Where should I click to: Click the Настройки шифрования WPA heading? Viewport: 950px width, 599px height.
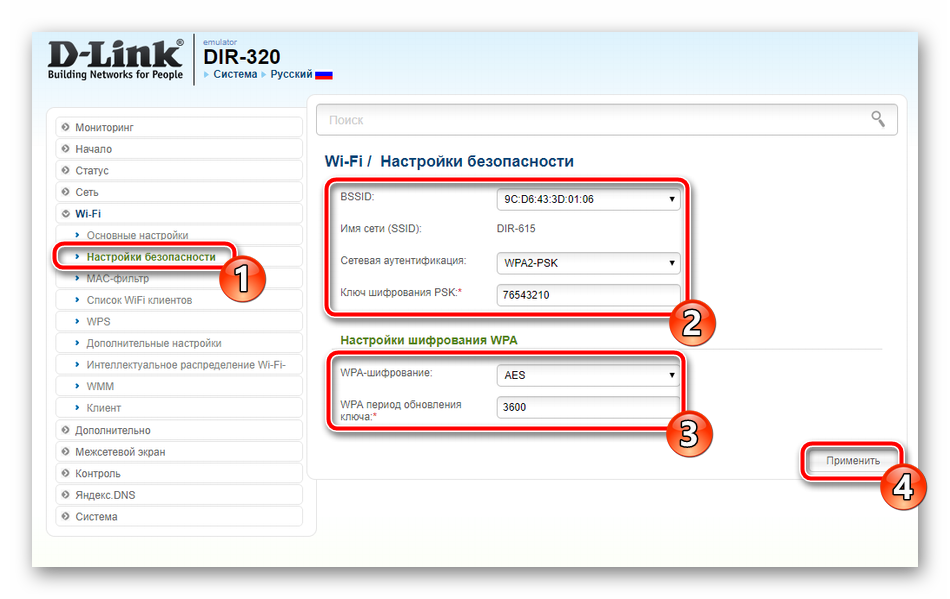[x=429, y=340]
